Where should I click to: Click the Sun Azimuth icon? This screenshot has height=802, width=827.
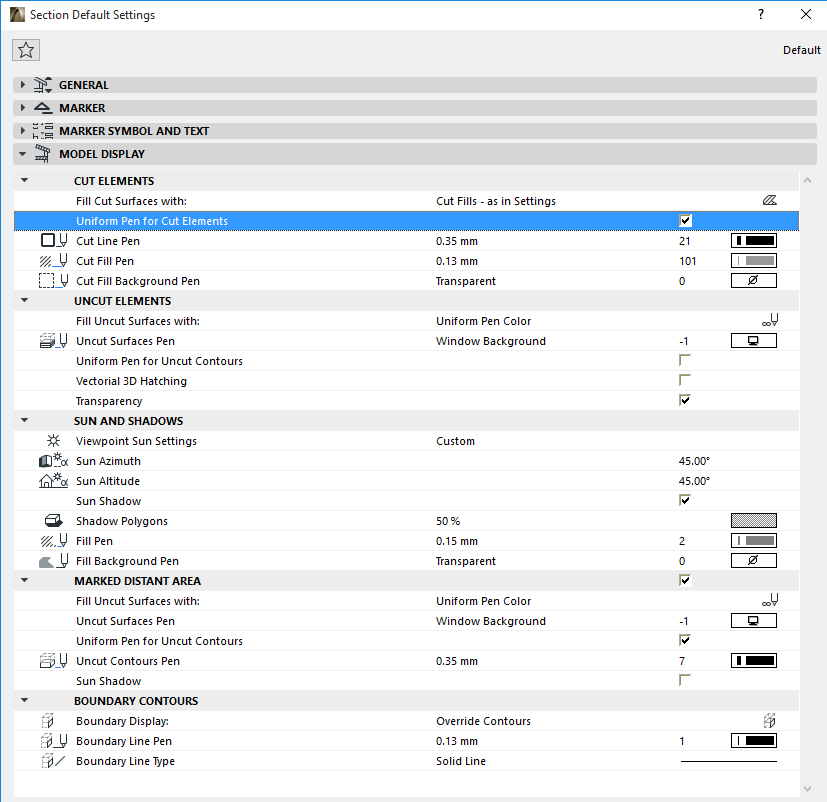[54, 460]
